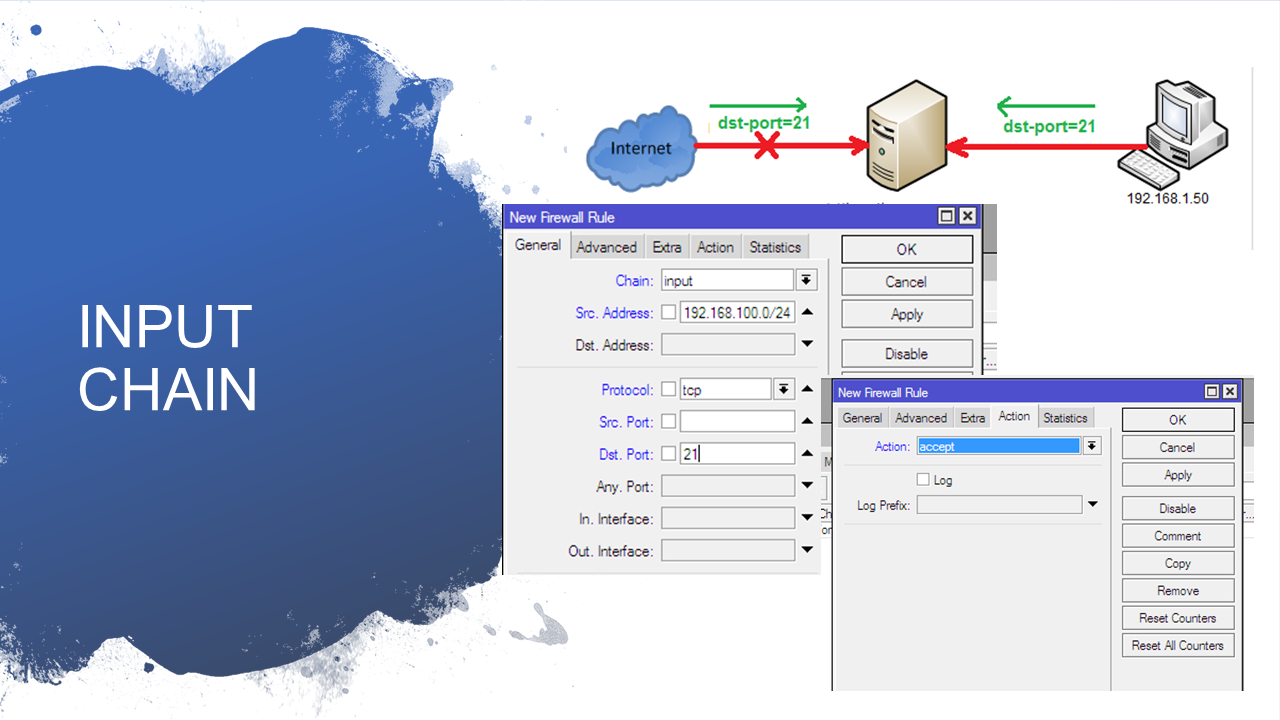Expand the In. Interface field
Image resolution: width=1280 pixels, height=720 pixels.
808,518
